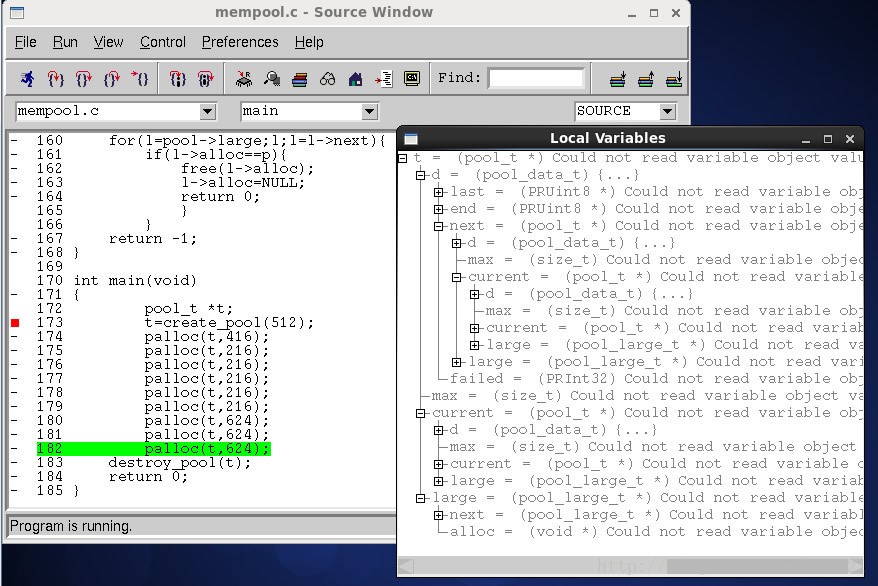Click line 170 int main(void)
Viewport: 878px width, 586px height.
click(x=135, y=280)
